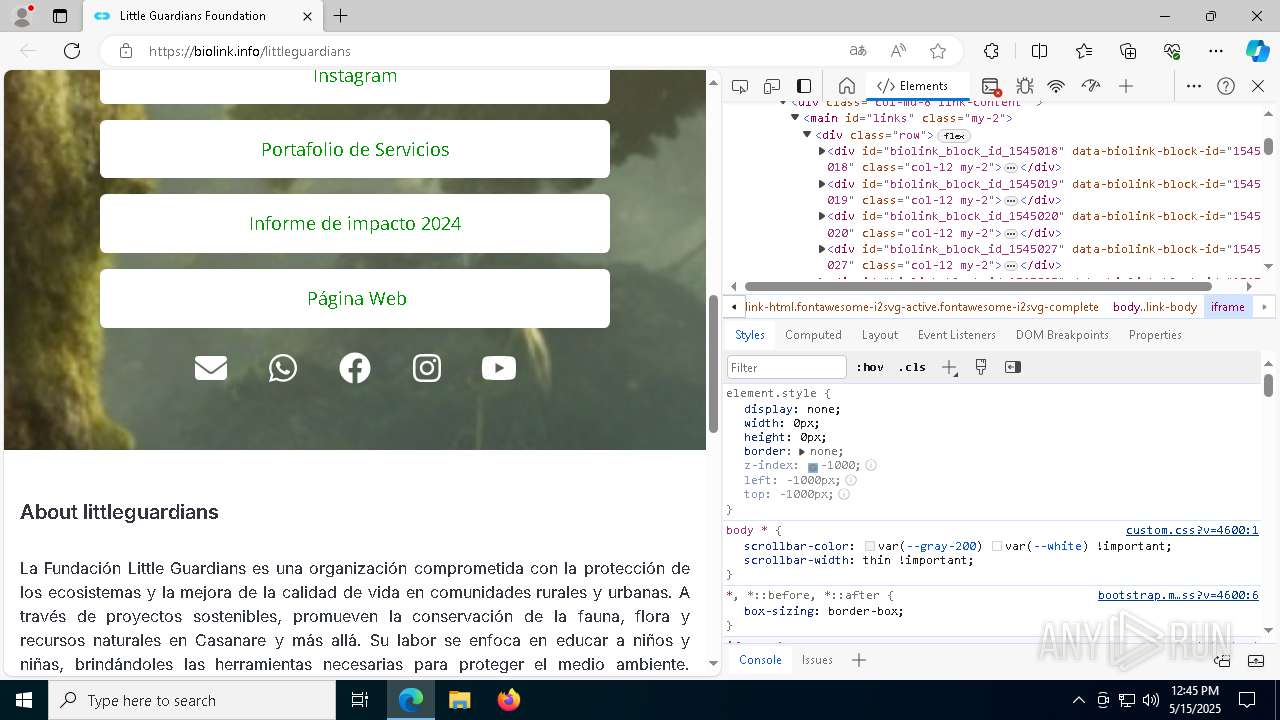Select body.link-body breadcrumb item

click(1155, 307)
